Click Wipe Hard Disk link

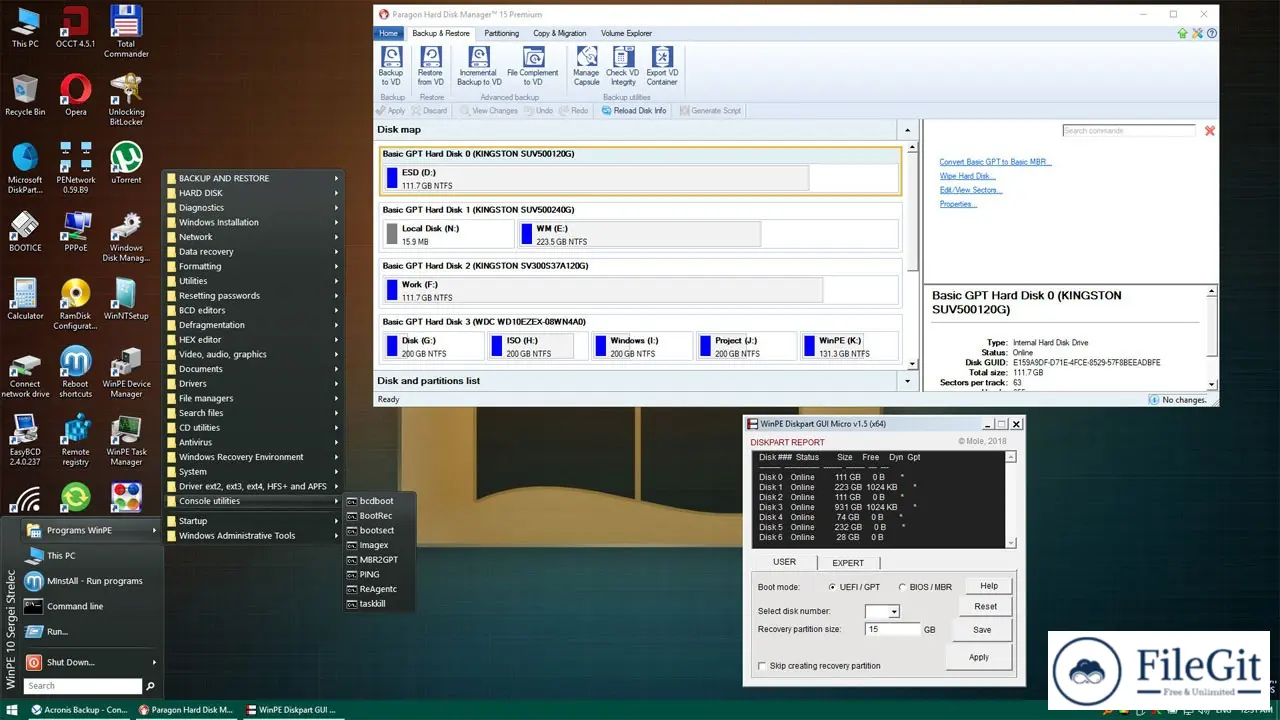[965, 176]
